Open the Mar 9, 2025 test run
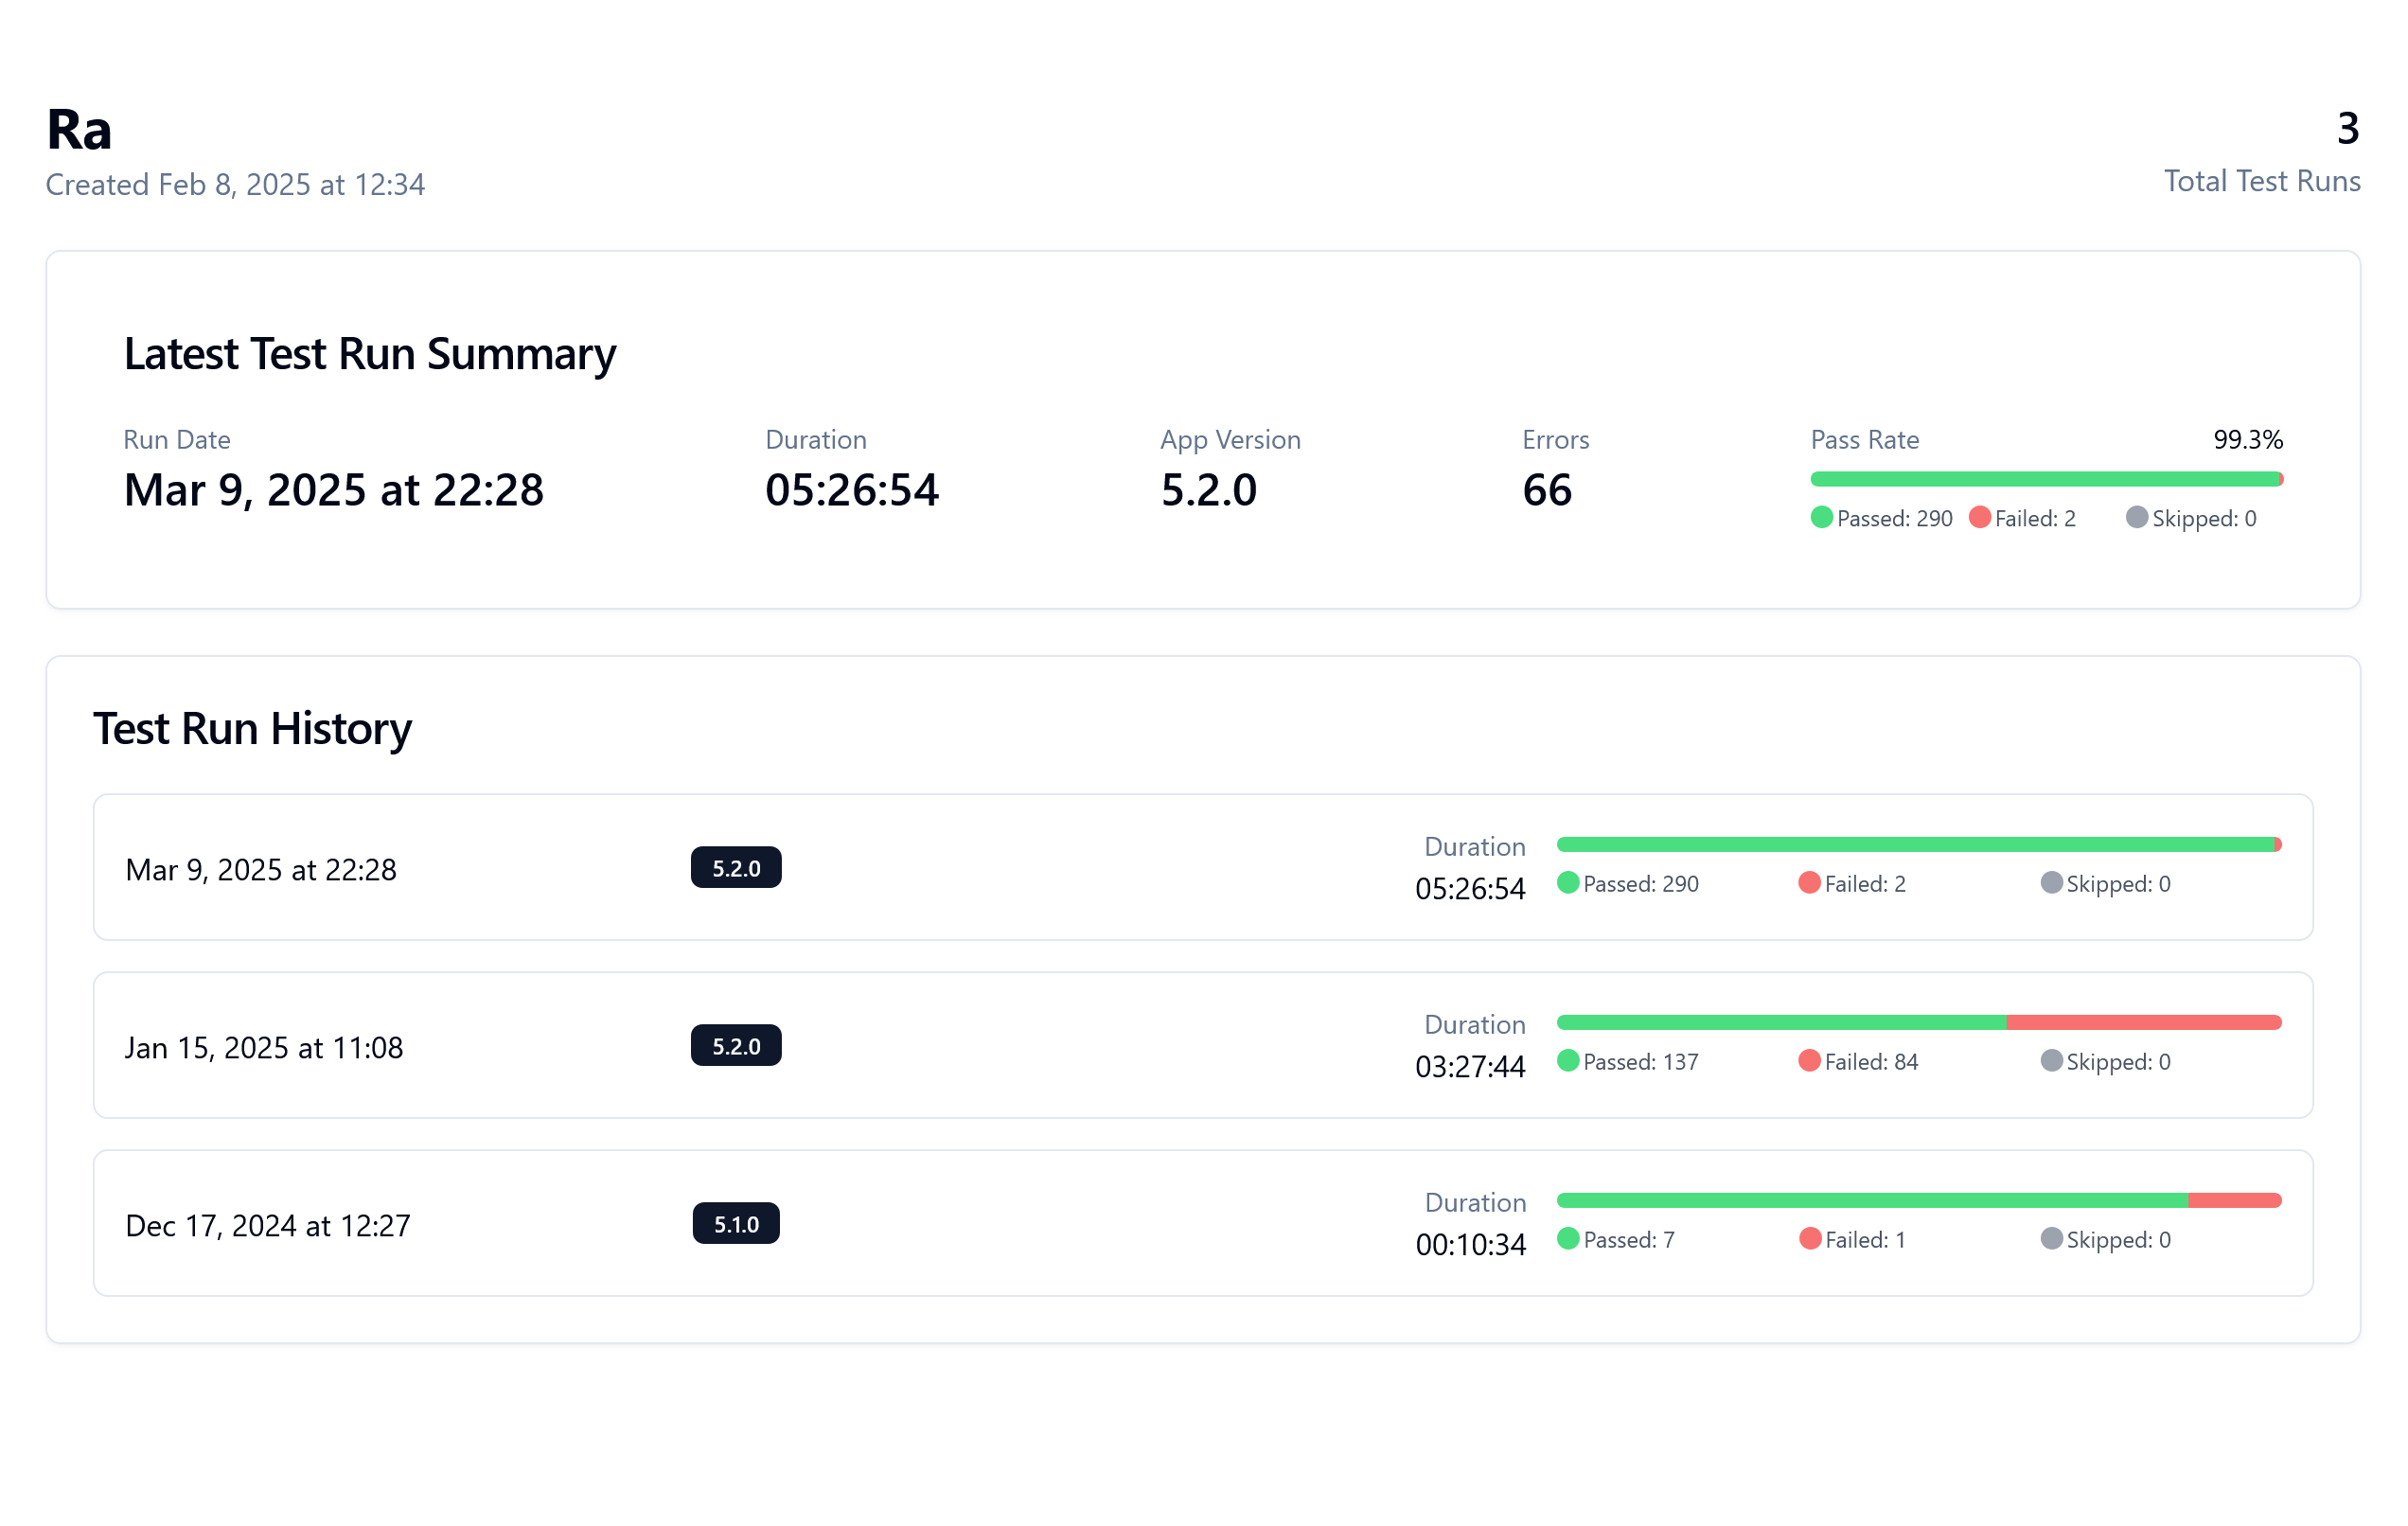Image resolution: width=2408 pixels, height=1526 pixels. 261,869
